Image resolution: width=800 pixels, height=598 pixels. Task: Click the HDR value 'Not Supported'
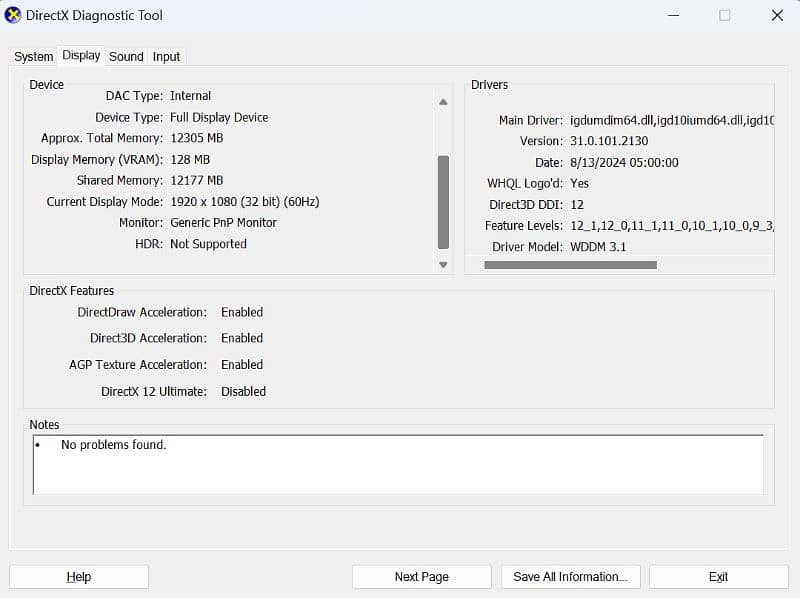(x=208, y=244)
